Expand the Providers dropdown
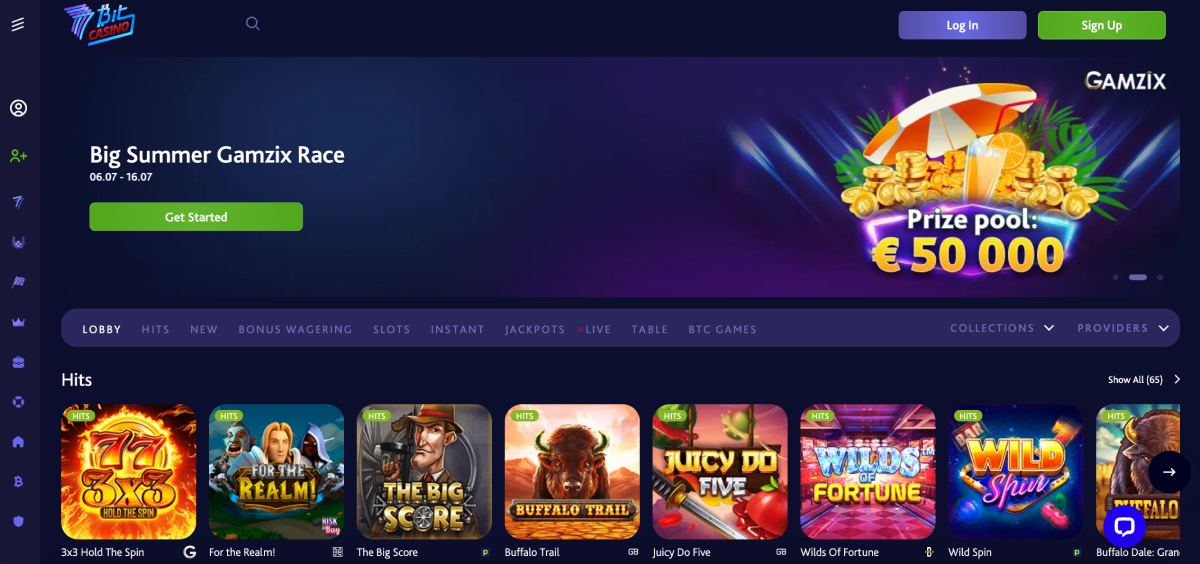Viewport: 1200px width, 564px height. click(1123, 328)
